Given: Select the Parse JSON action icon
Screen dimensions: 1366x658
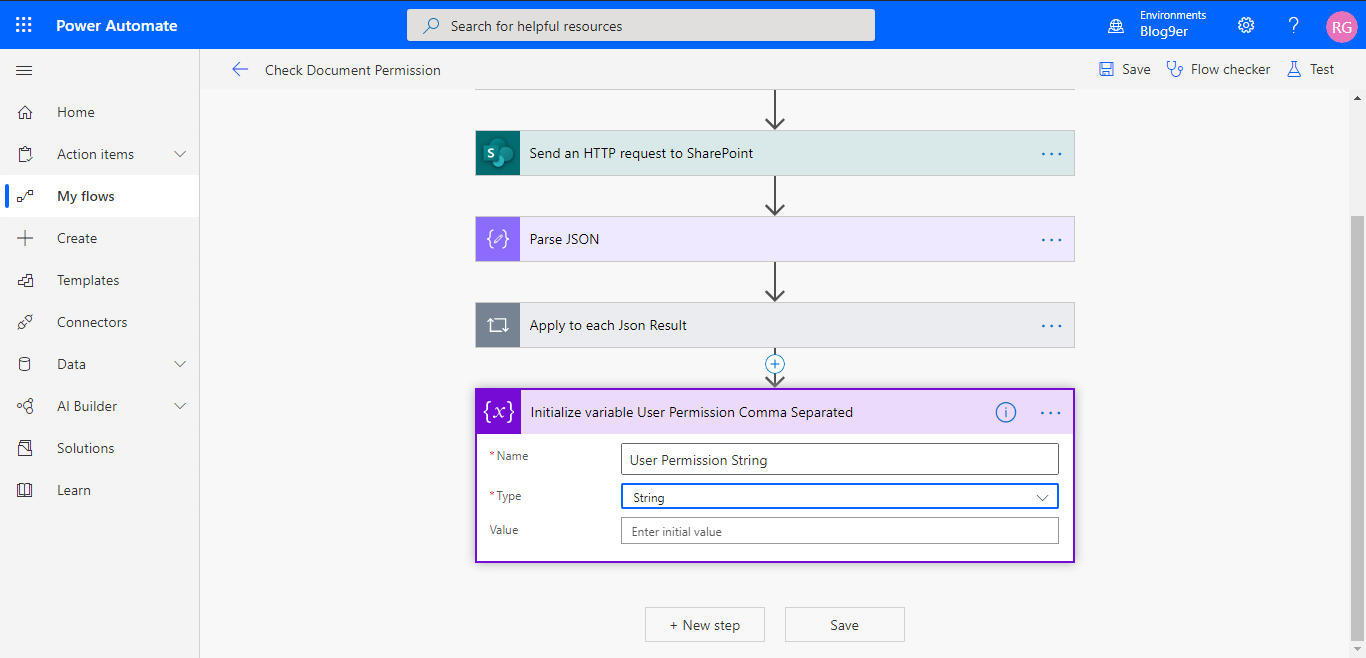Looking at the screenshot, I should point(497,239).
